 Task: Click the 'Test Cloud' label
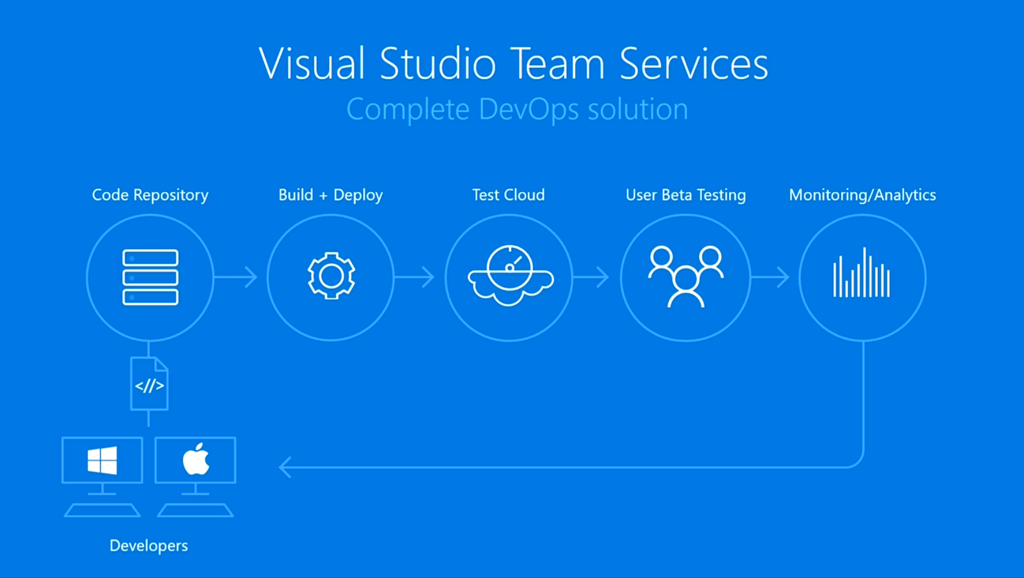(509, 195)
